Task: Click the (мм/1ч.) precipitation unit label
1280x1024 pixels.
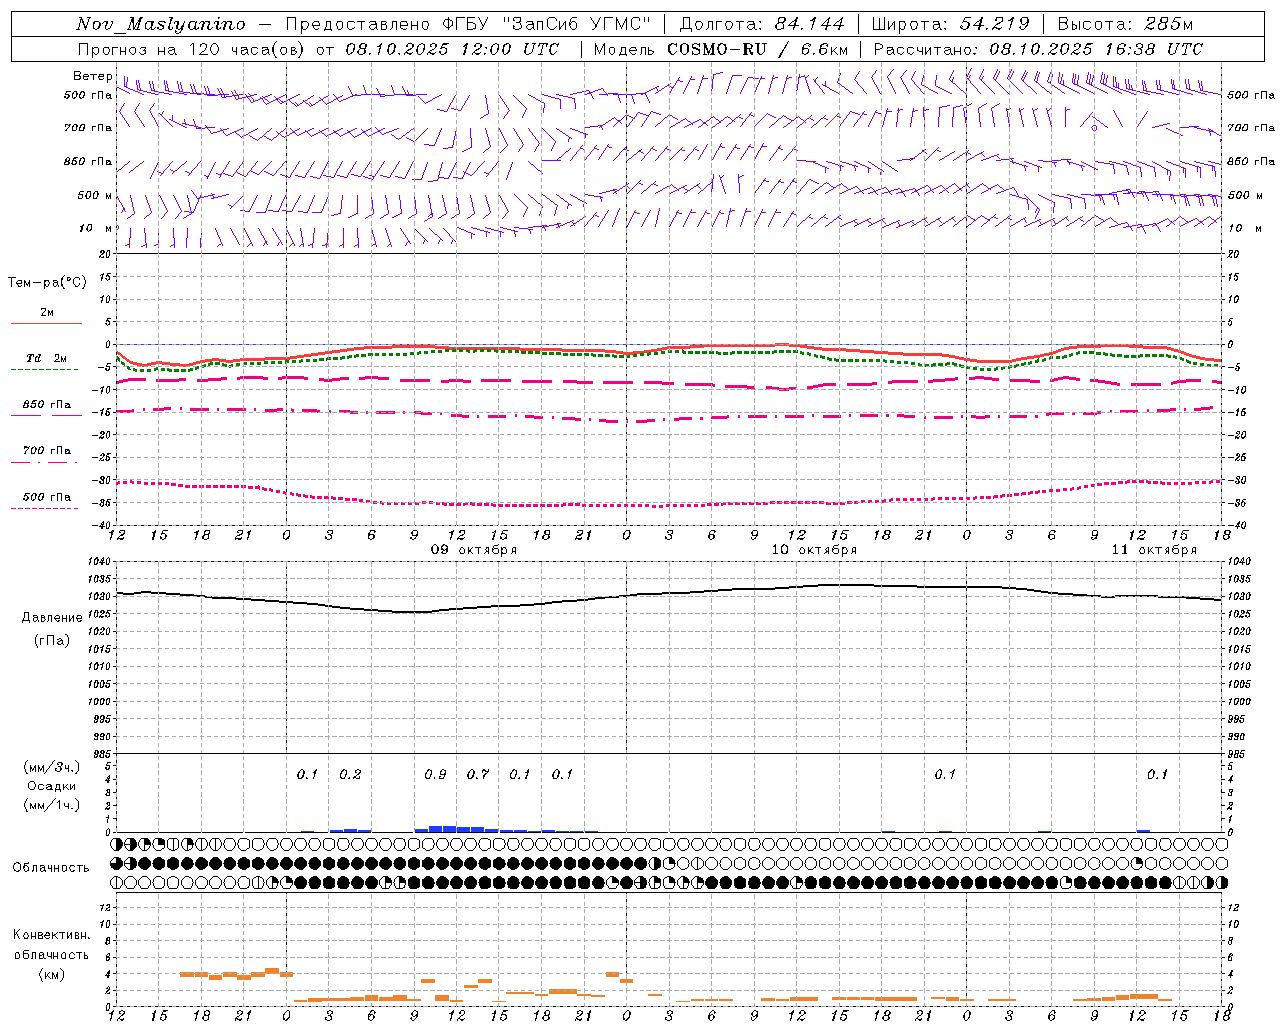Action: pos(52,805)
